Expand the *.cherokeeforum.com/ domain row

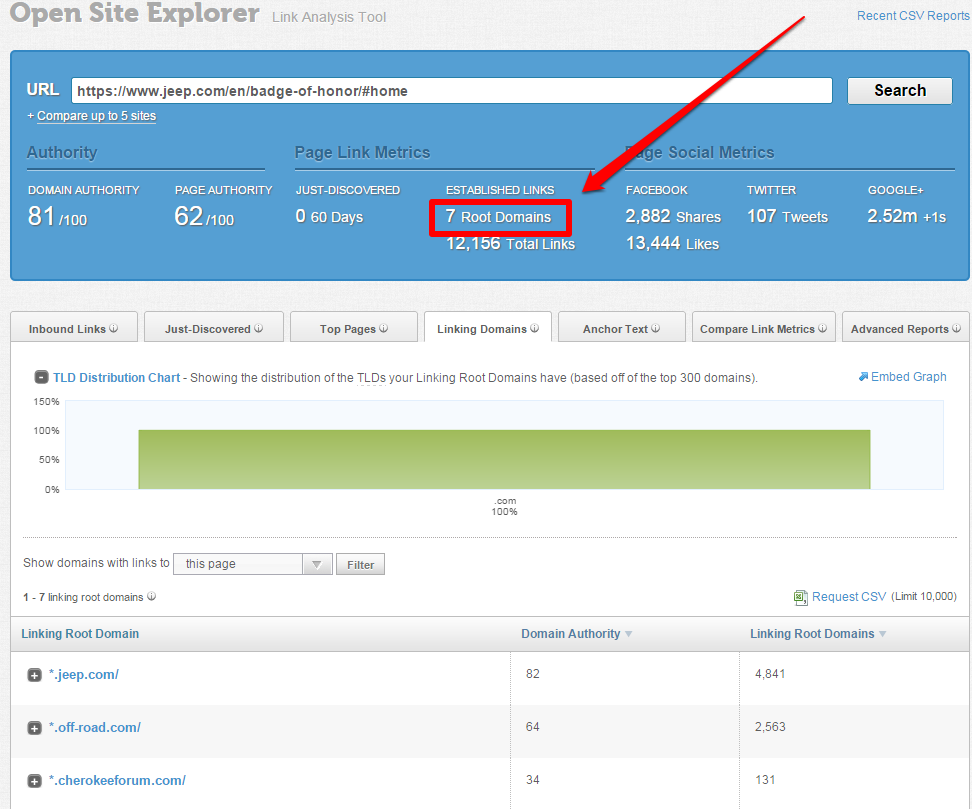tap(34, 781)
